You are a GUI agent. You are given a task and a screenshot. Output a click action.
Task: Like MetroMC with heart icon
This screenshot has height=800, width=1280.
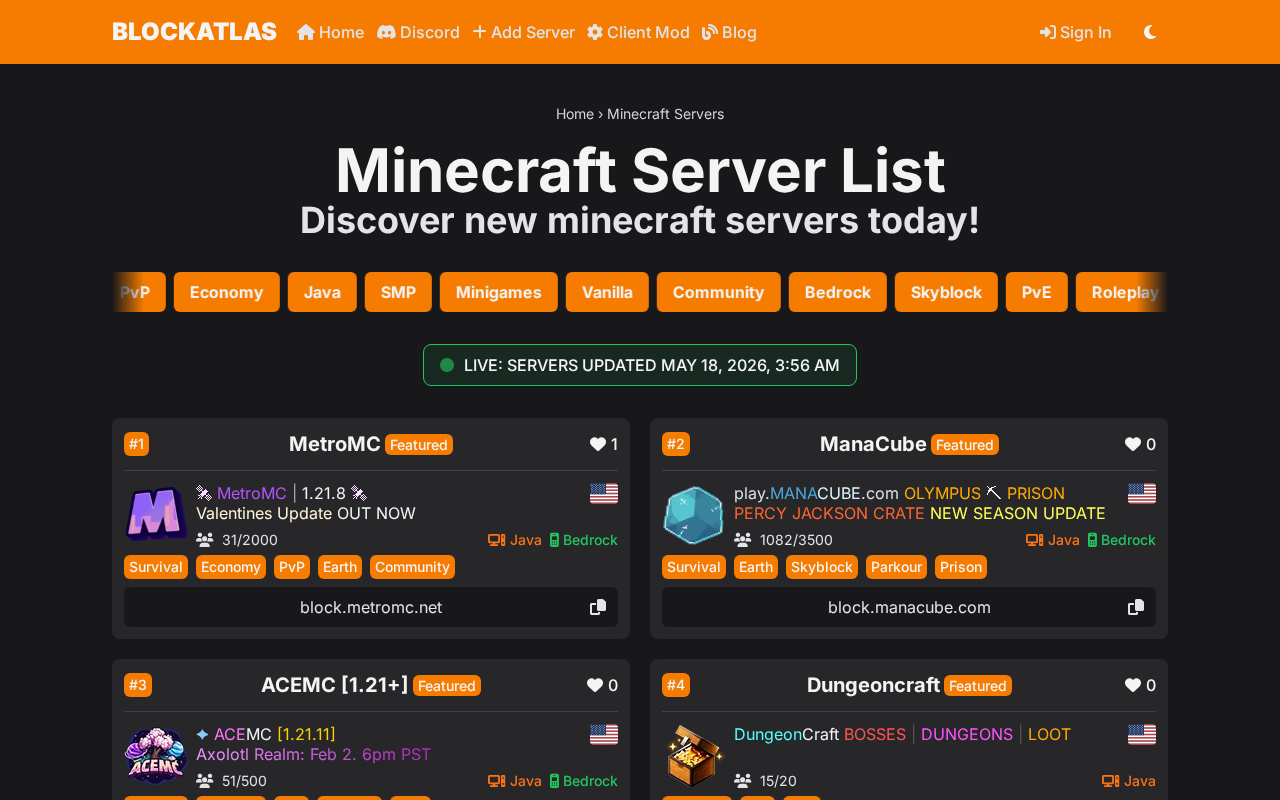pos(598,444)
